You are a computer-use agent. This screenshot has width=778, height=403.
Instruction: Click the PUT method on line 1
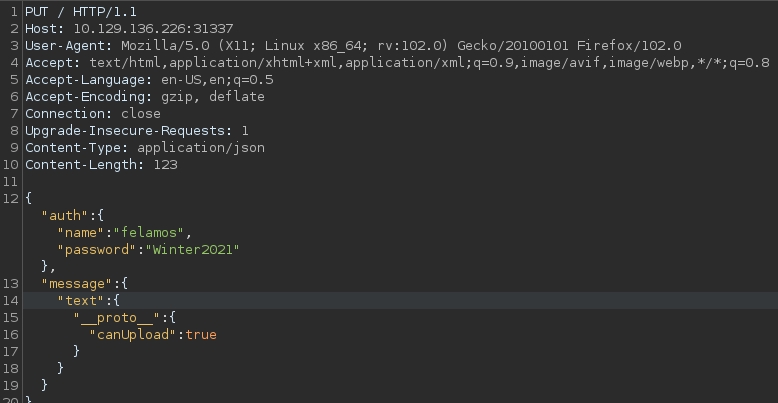38,10
